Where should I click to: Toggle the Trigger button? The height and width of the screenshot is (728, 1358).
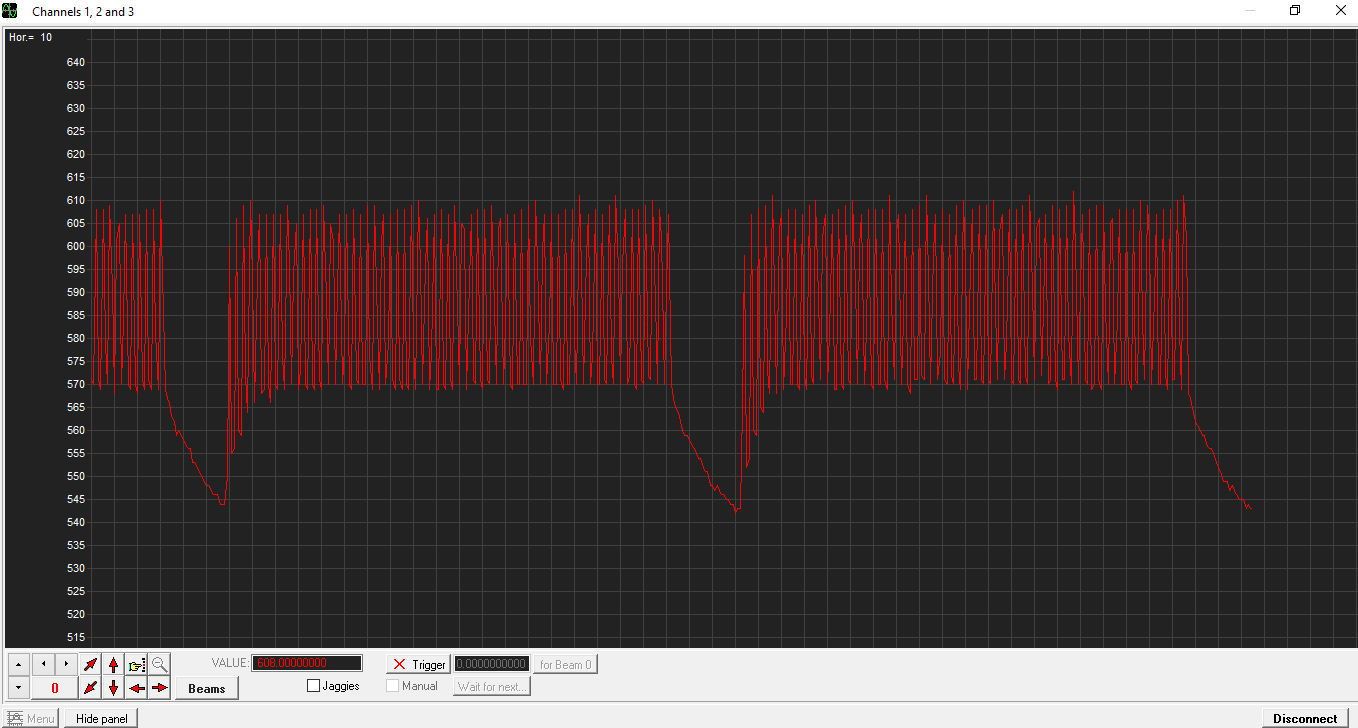click(419, 664)
